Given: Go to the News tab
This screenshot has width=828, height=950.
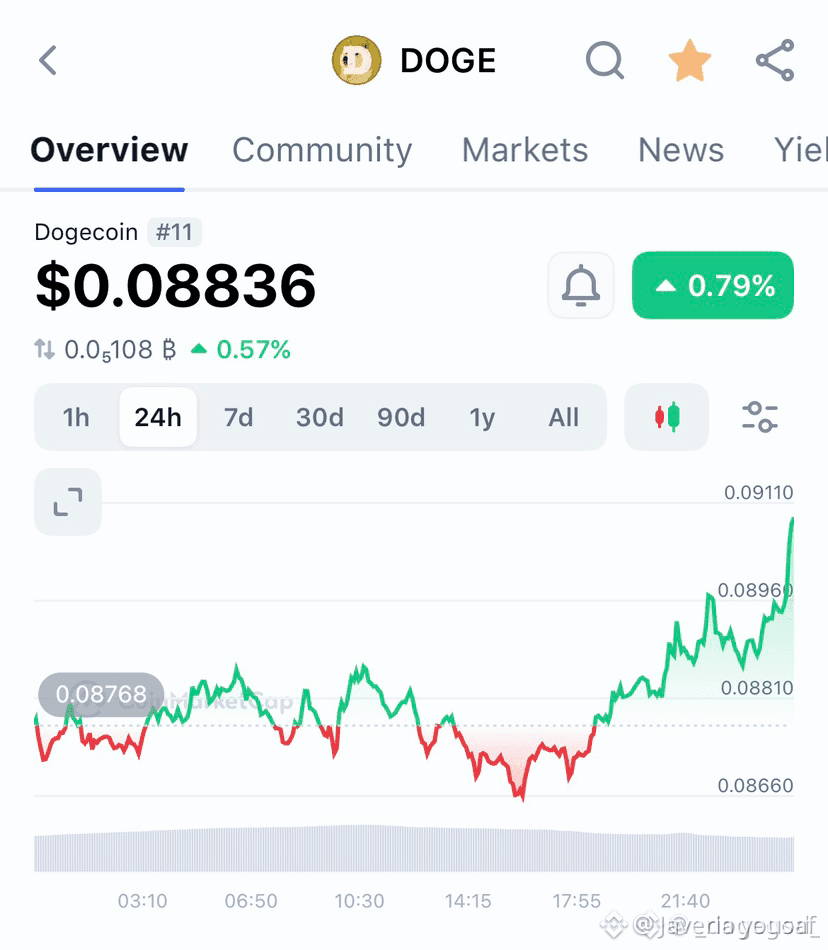Looking at the screenshot, I should (681, 150).
